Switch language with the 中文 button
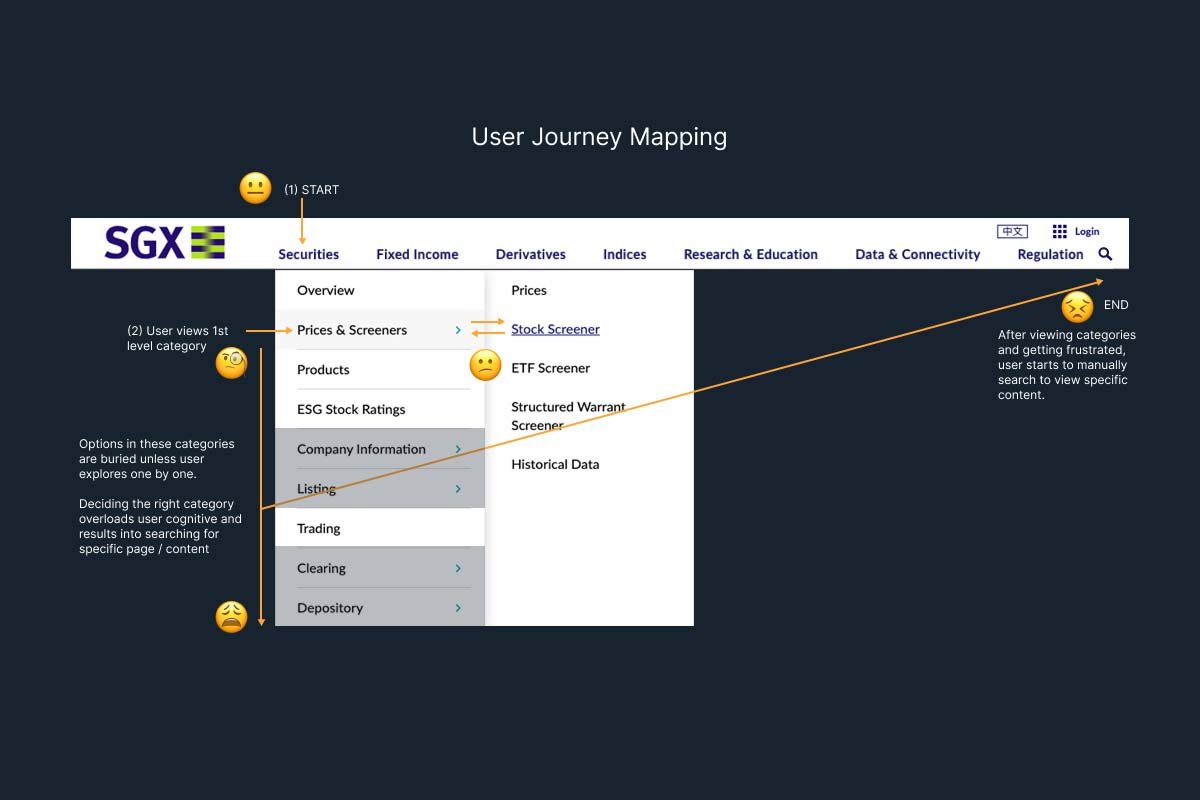 [1012, 231]
